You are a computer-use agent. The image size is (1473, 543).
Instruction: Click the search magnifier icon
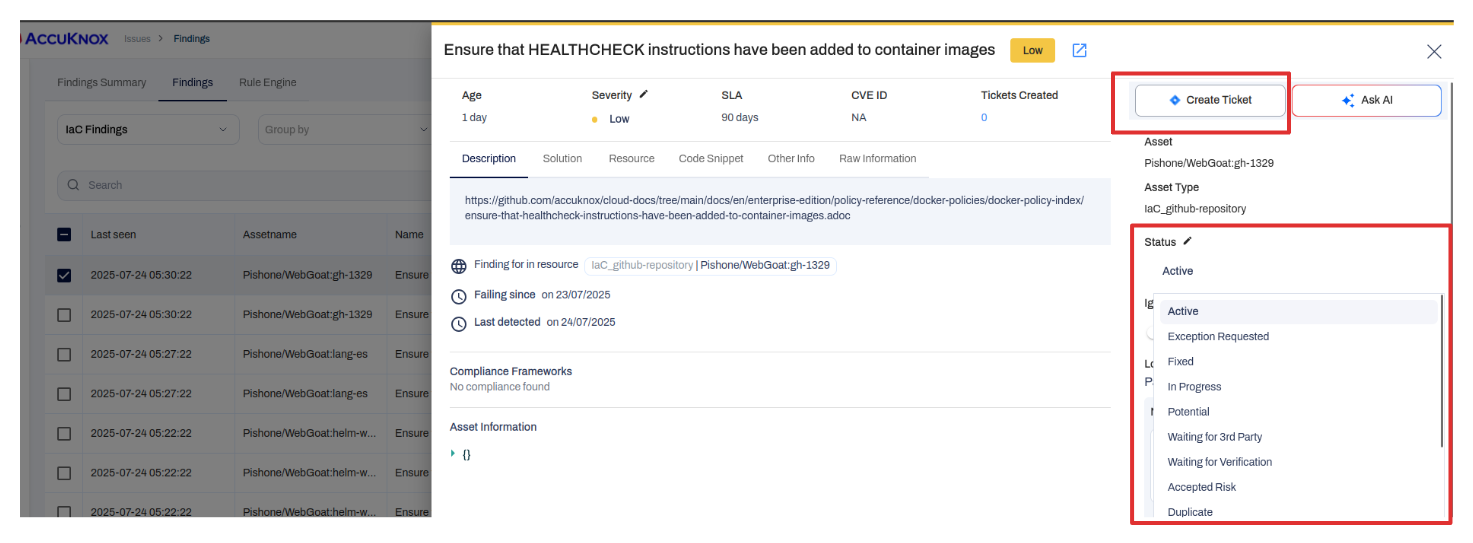[x=74, y=185]
